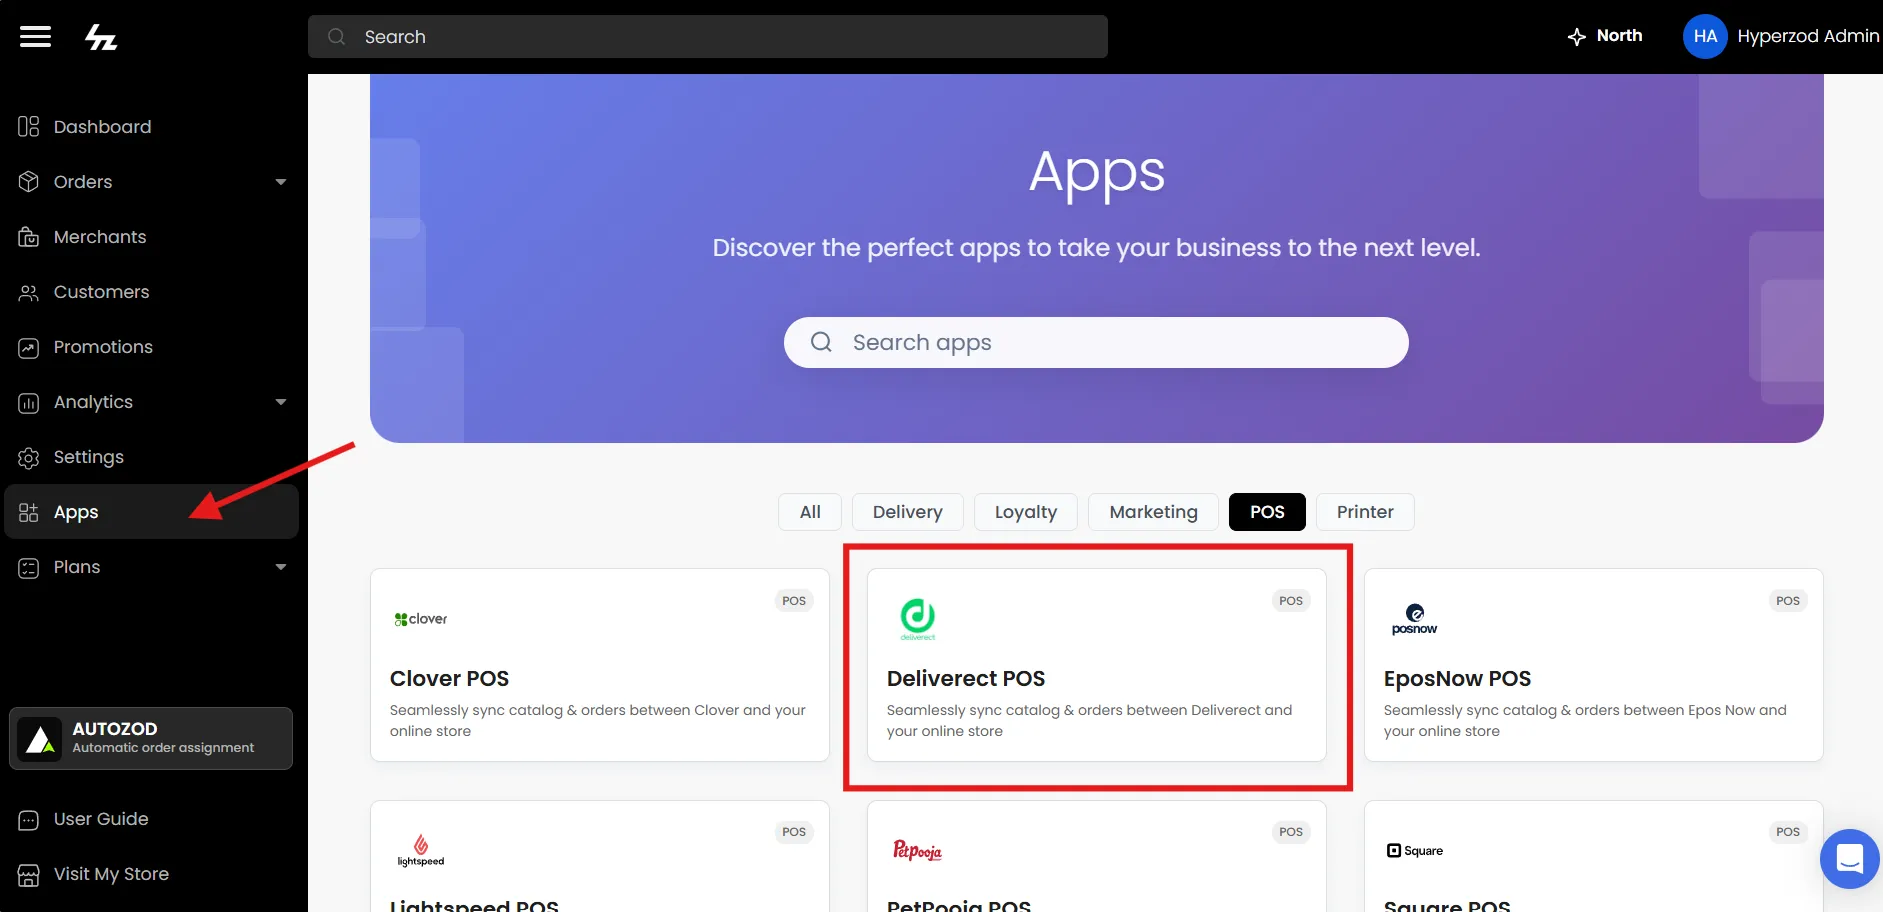The width and height of the screenshot is (1883, 912).
Task: Click the Orders box icon
Action: click(29, 182)
